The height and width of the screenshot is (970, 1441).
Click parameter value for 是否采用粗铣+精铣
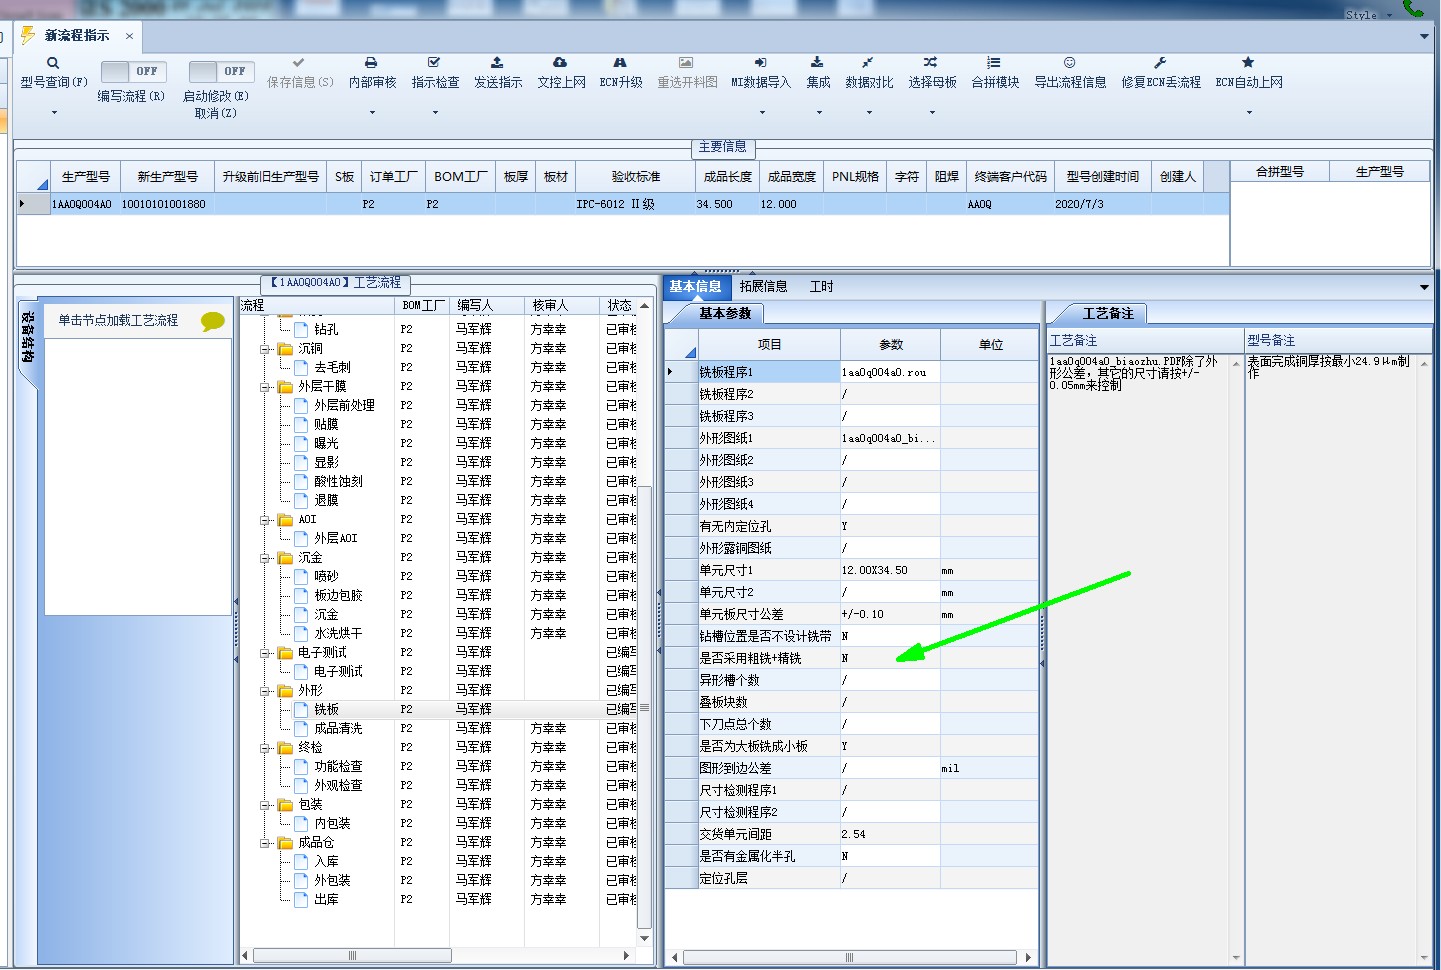[890, 659]
